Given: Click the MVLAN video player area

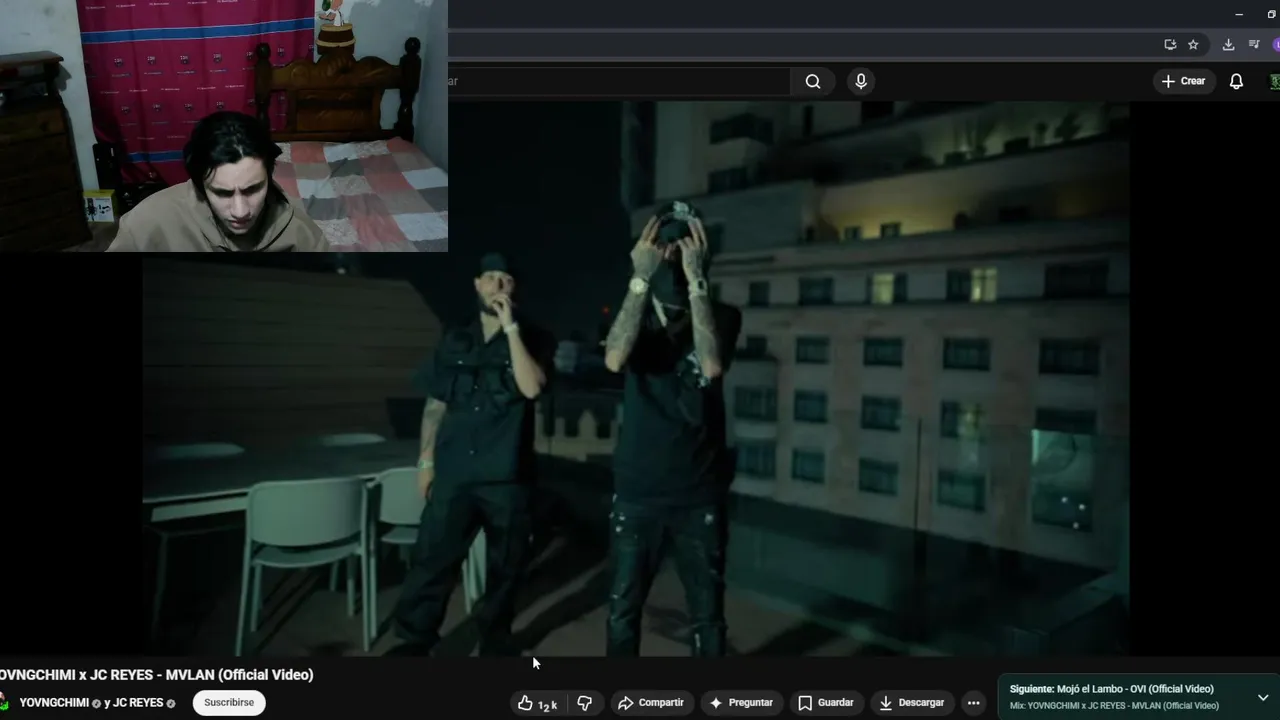Looking at the screenshot, I should point(636,378).
